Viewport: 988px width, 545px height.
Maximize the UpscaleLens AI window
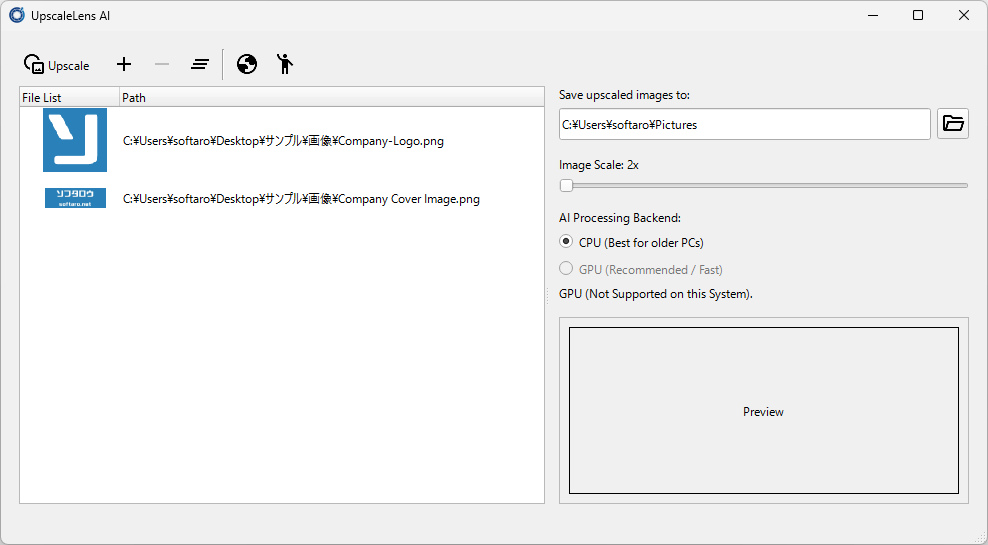(x=918, y=15)
